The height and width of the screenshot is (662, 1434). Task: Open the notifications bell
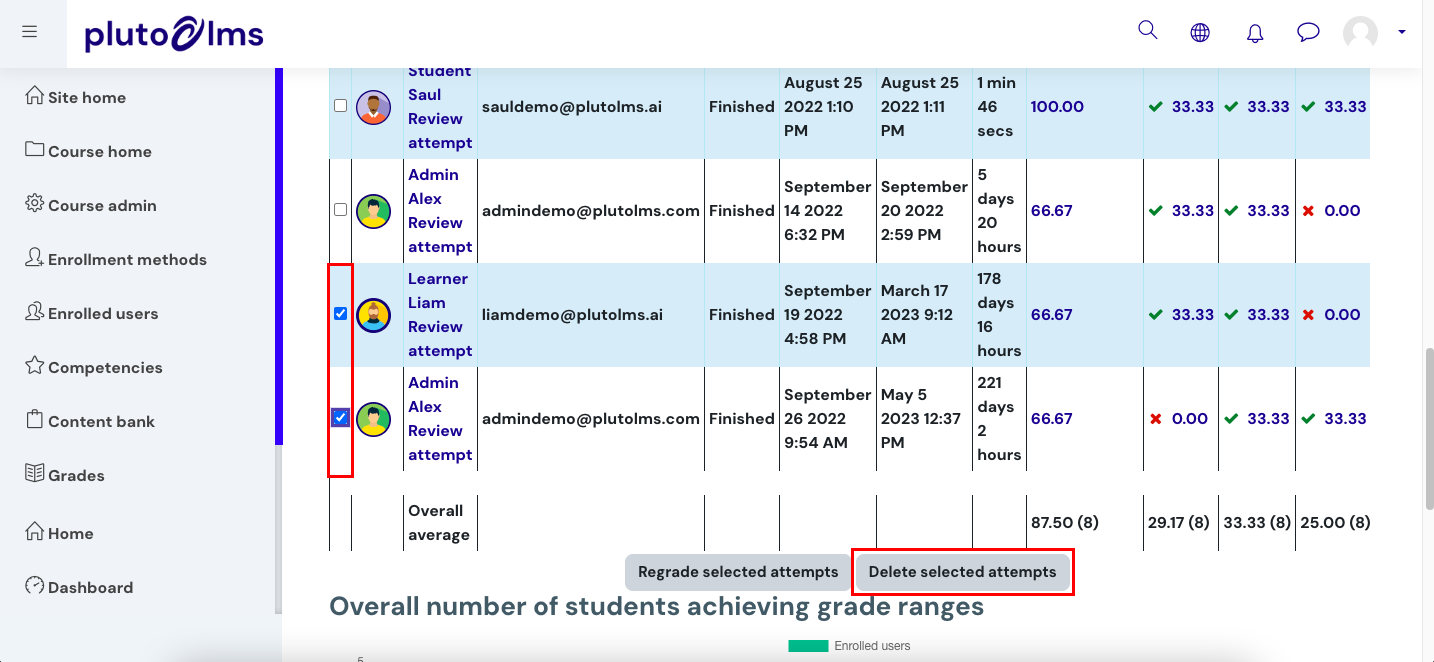point(1255,33)
